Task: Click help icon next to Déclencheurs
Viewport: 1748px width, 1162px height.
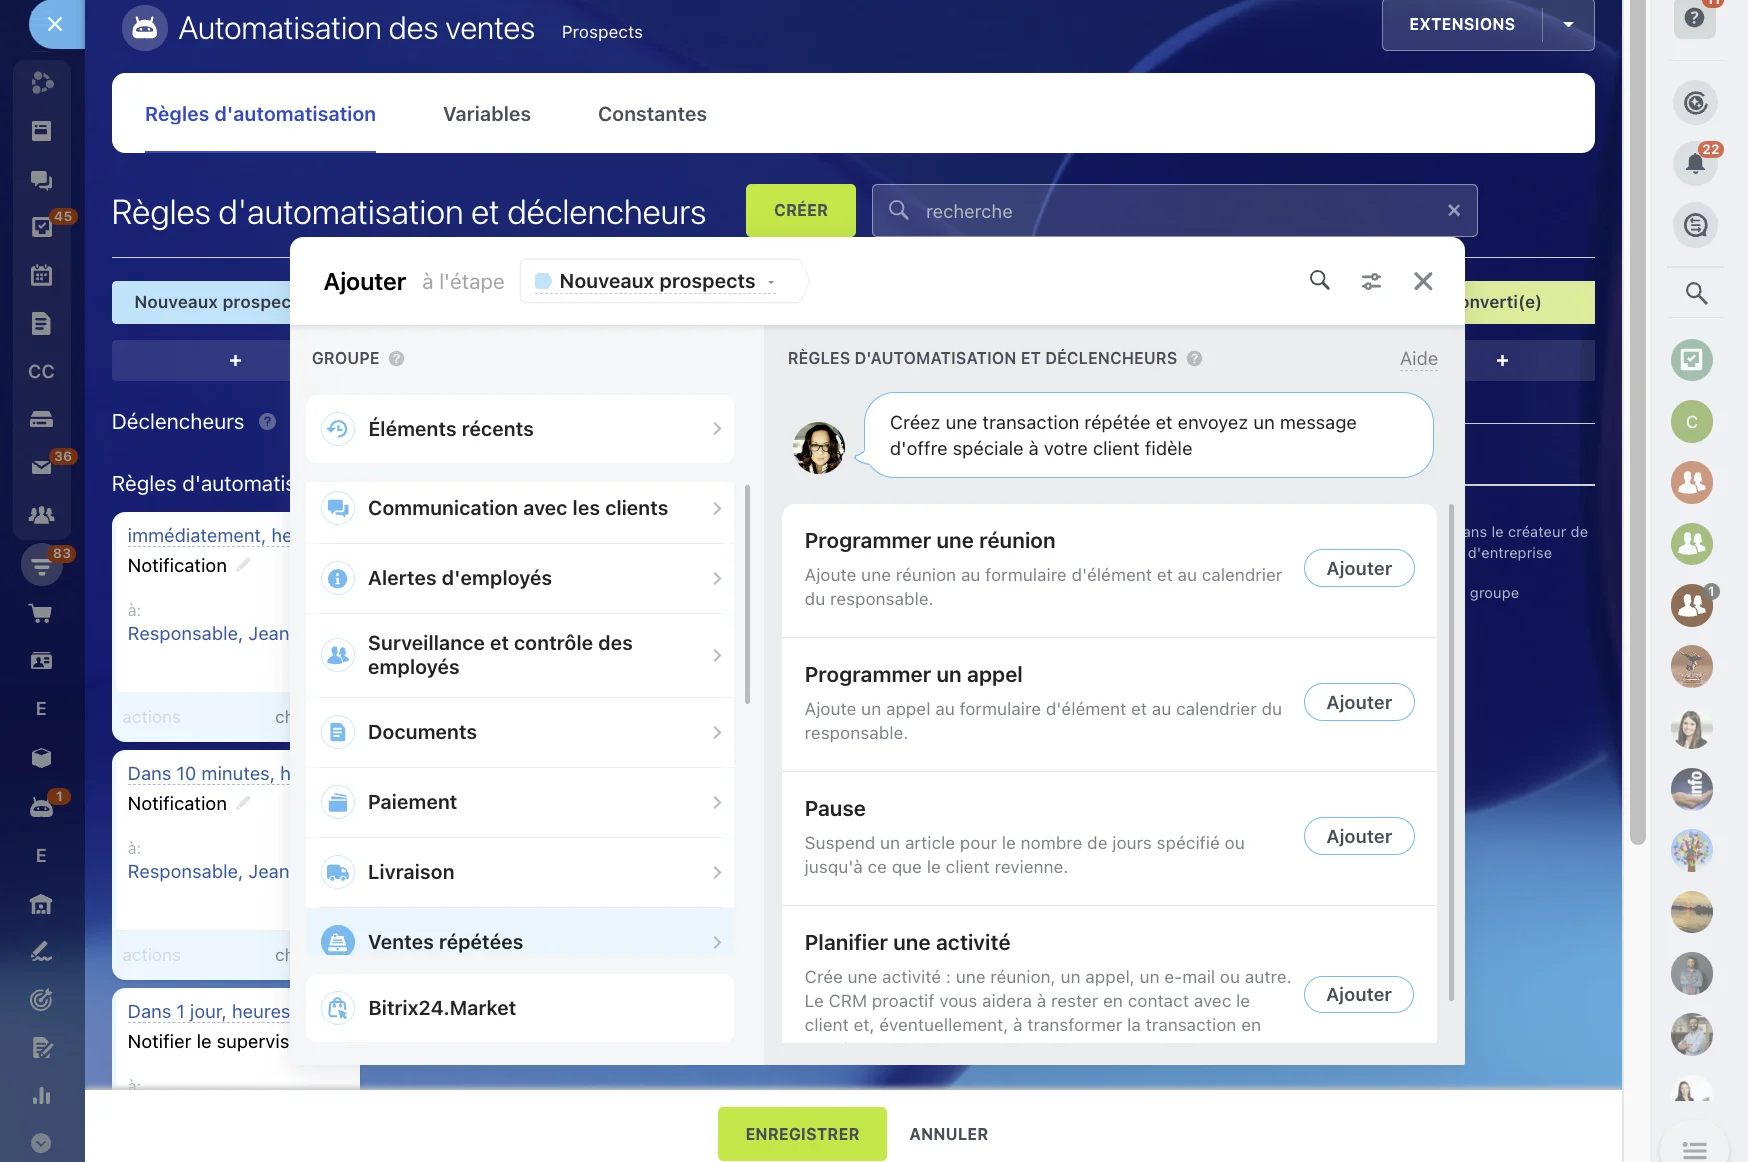Action: tap(267, 422)
